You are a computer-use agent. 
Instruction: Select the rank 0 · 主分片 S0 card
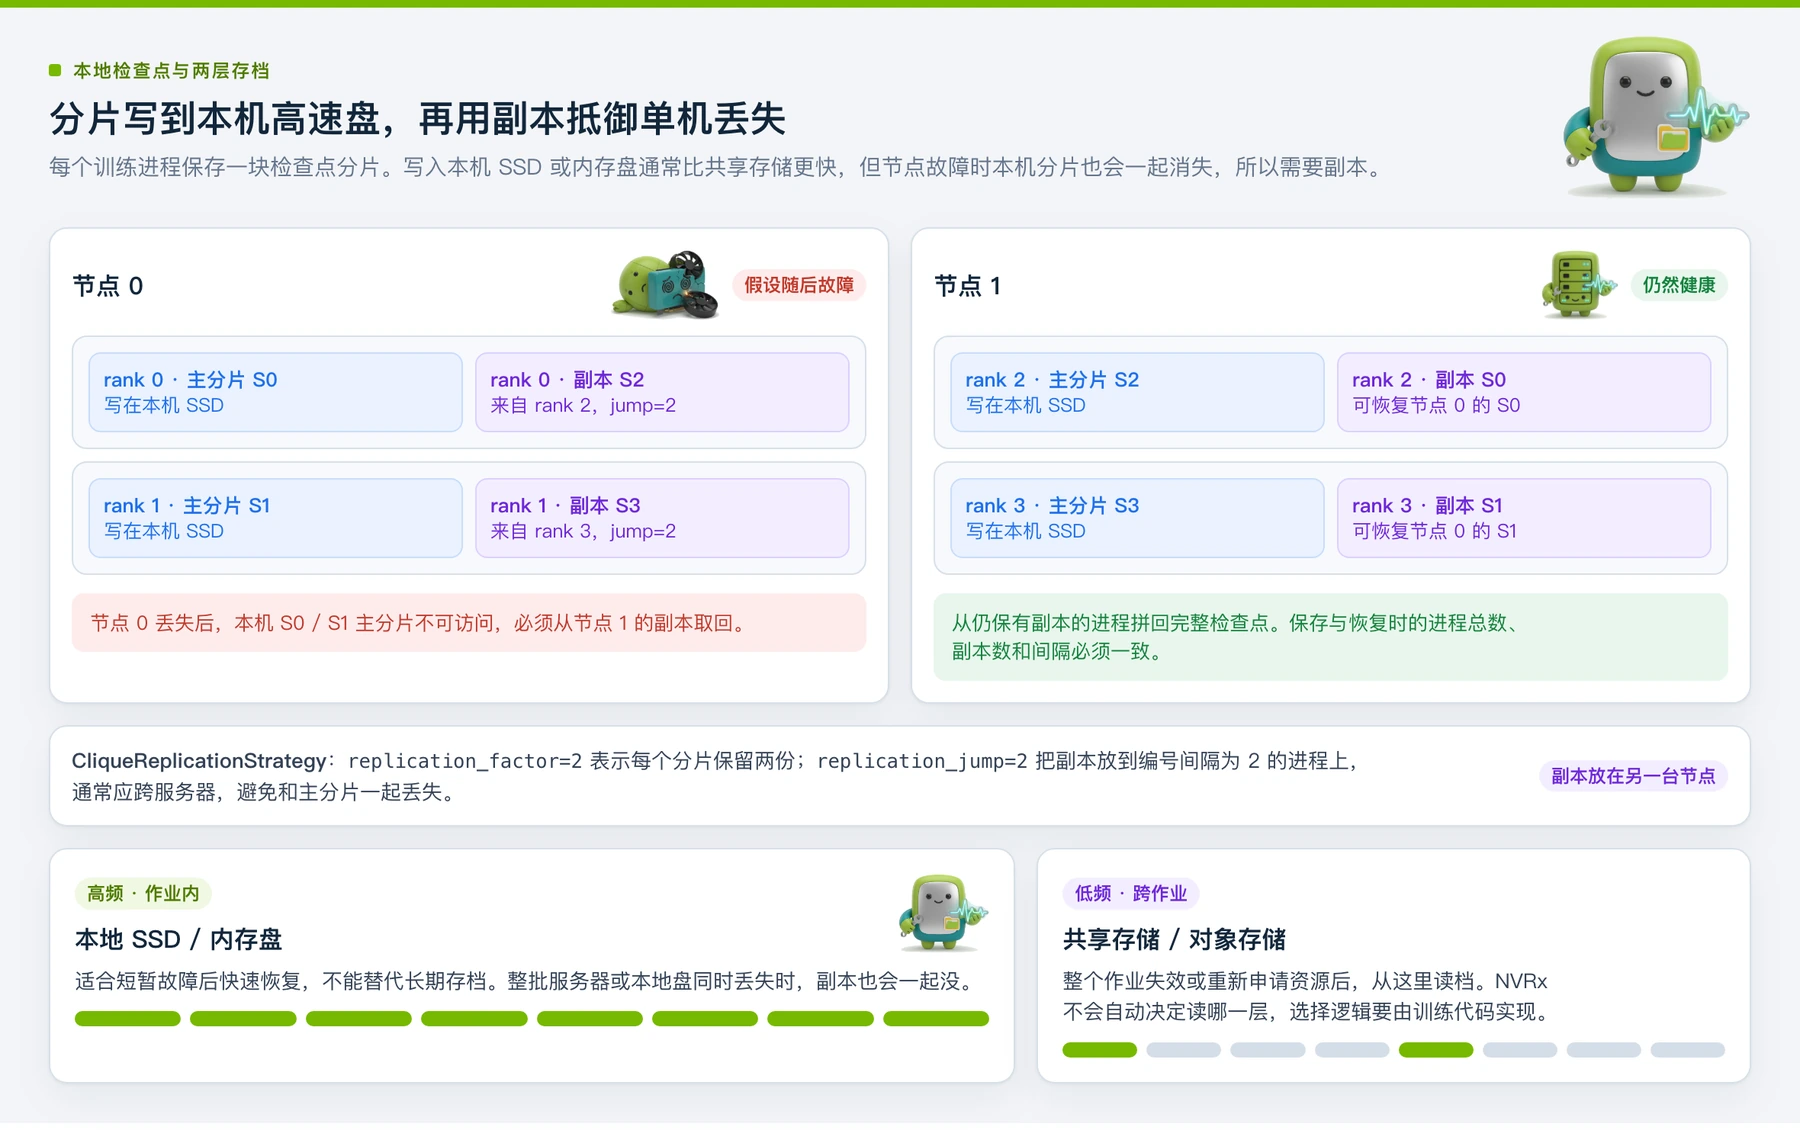pyautogui.click(x=275, y=392)
